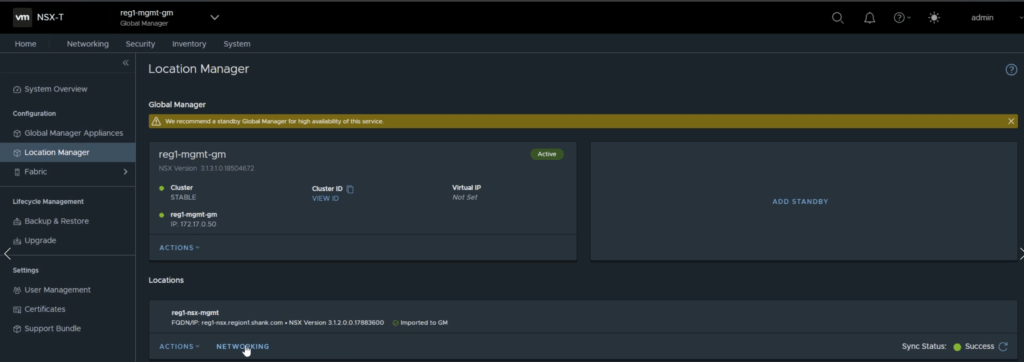Switch to the Networking tab
This screenshot has height=362, width=1024.
pyautogui.click(x=88, y=44)
